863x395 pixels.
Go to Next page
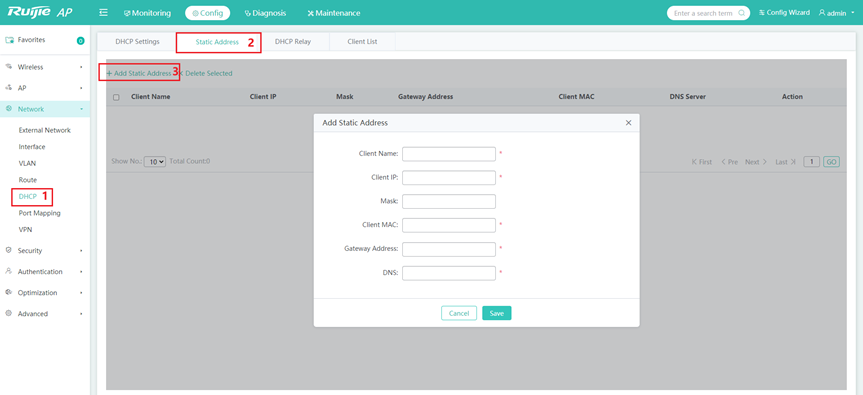tap(756, 162)
